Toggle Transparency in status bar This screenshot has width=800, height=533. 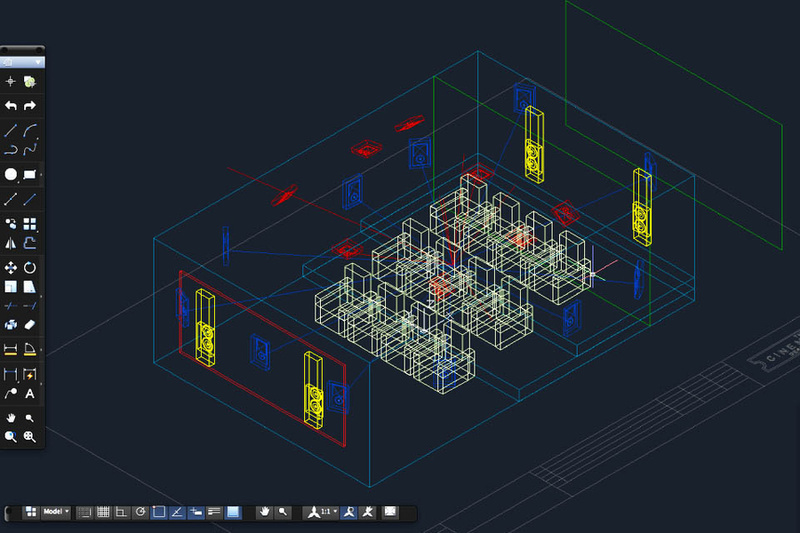click(x=233, y=512)
